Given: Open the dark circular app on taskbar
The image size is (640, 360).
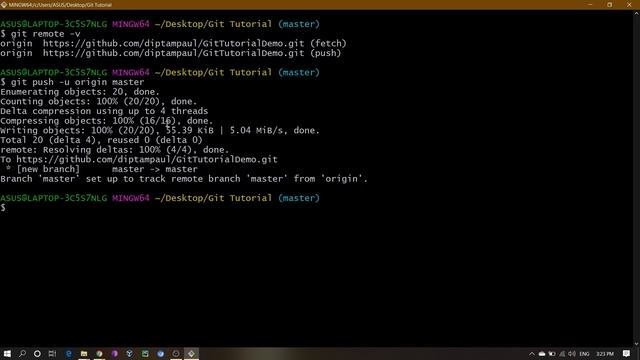Looking at the screenshot, I should coord(176,353).
